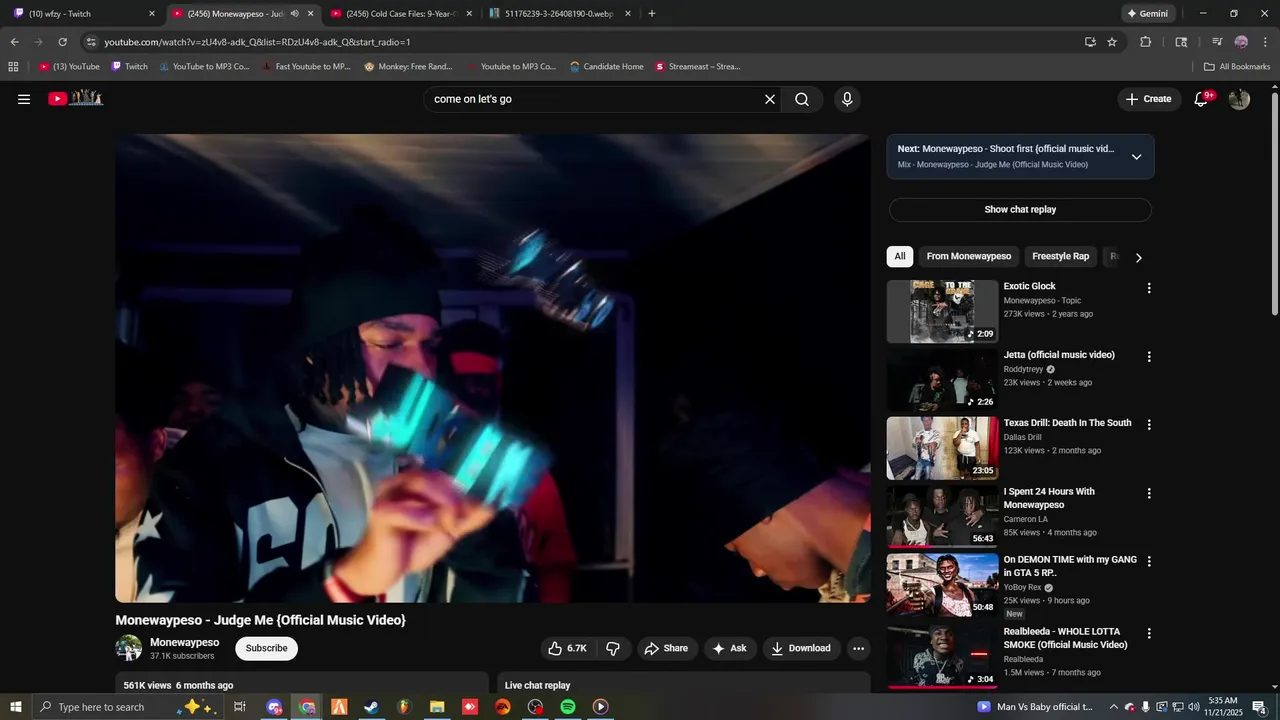Open a new browser tab
The image size is (1280, 720).
pos(652,14)
